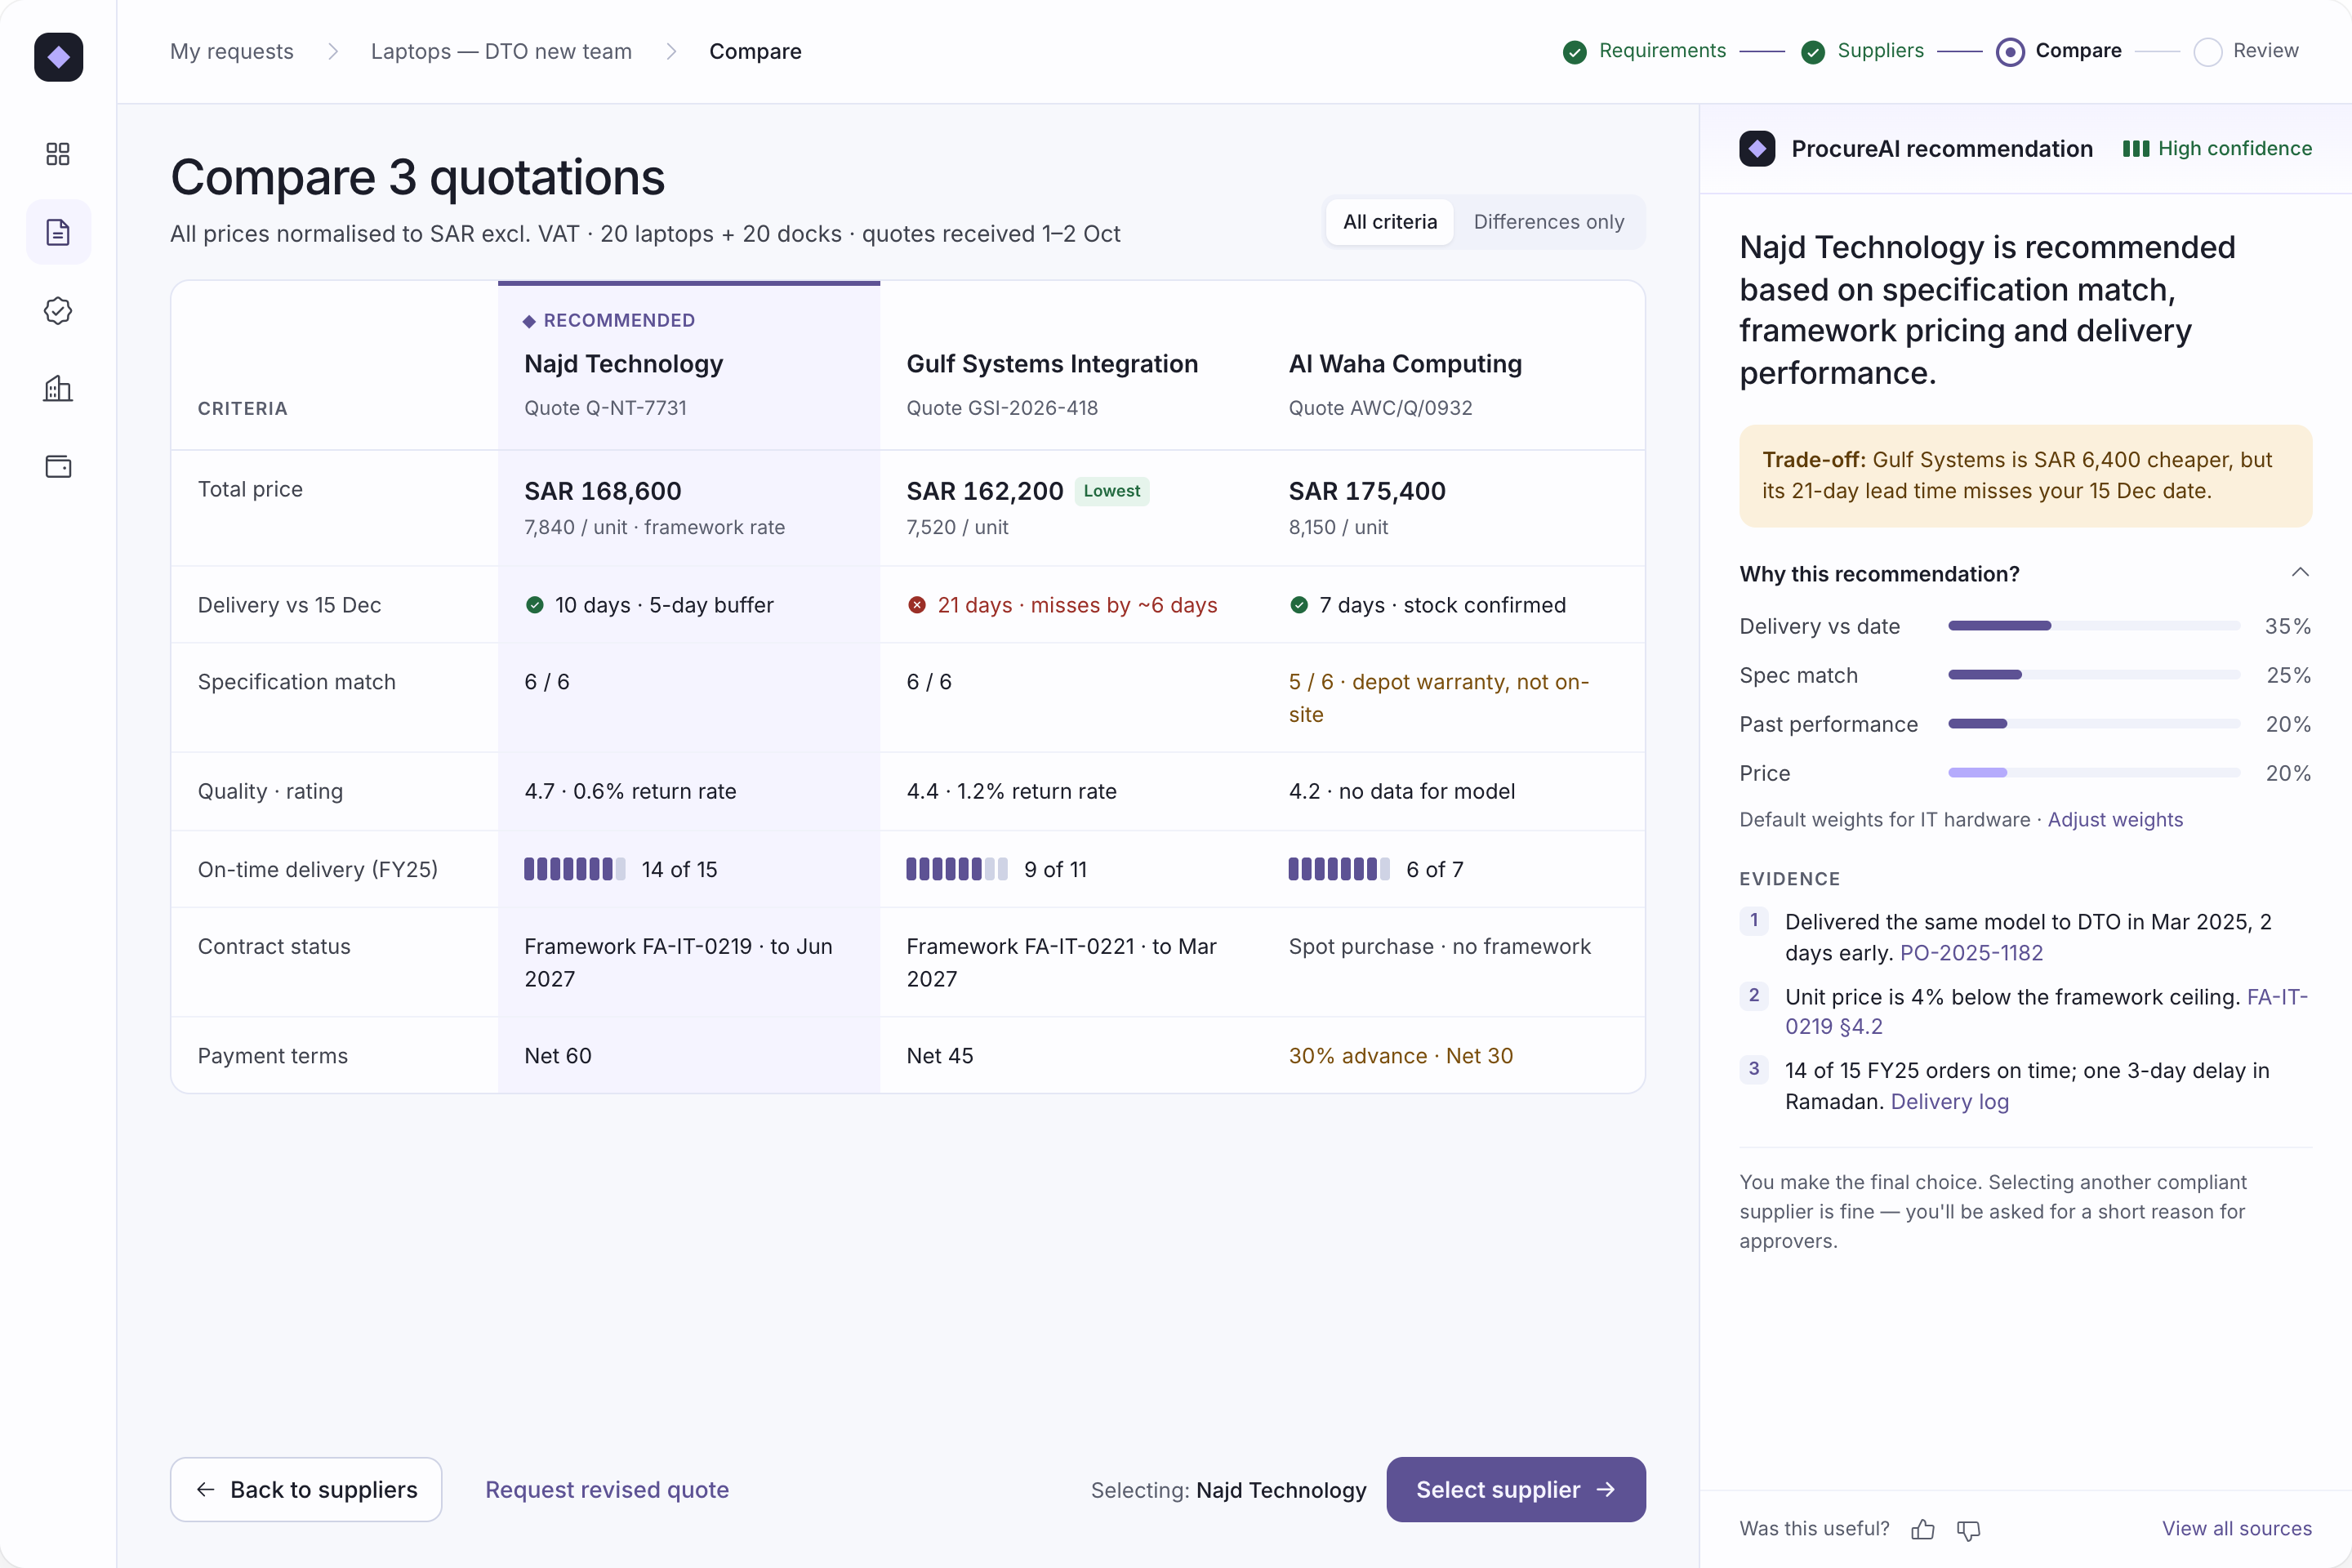Viewport: 2352px width, 1568px height.
Task: Click '30% advance · Net 30' payment terms
Action: 1400,1056
